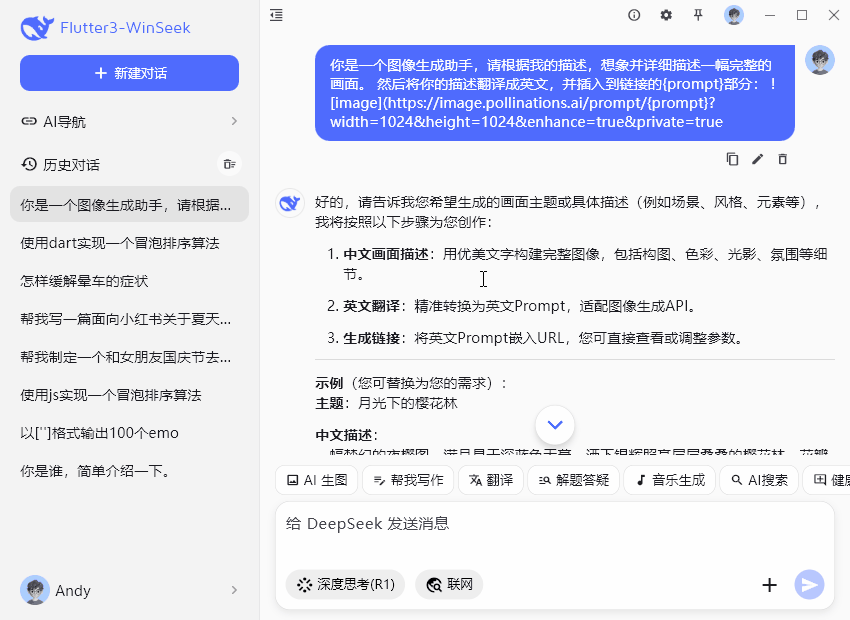The height and width of the screenshot is (620, 850).
Task: Expand the Andy profile chevron
Action: [234, 590]
